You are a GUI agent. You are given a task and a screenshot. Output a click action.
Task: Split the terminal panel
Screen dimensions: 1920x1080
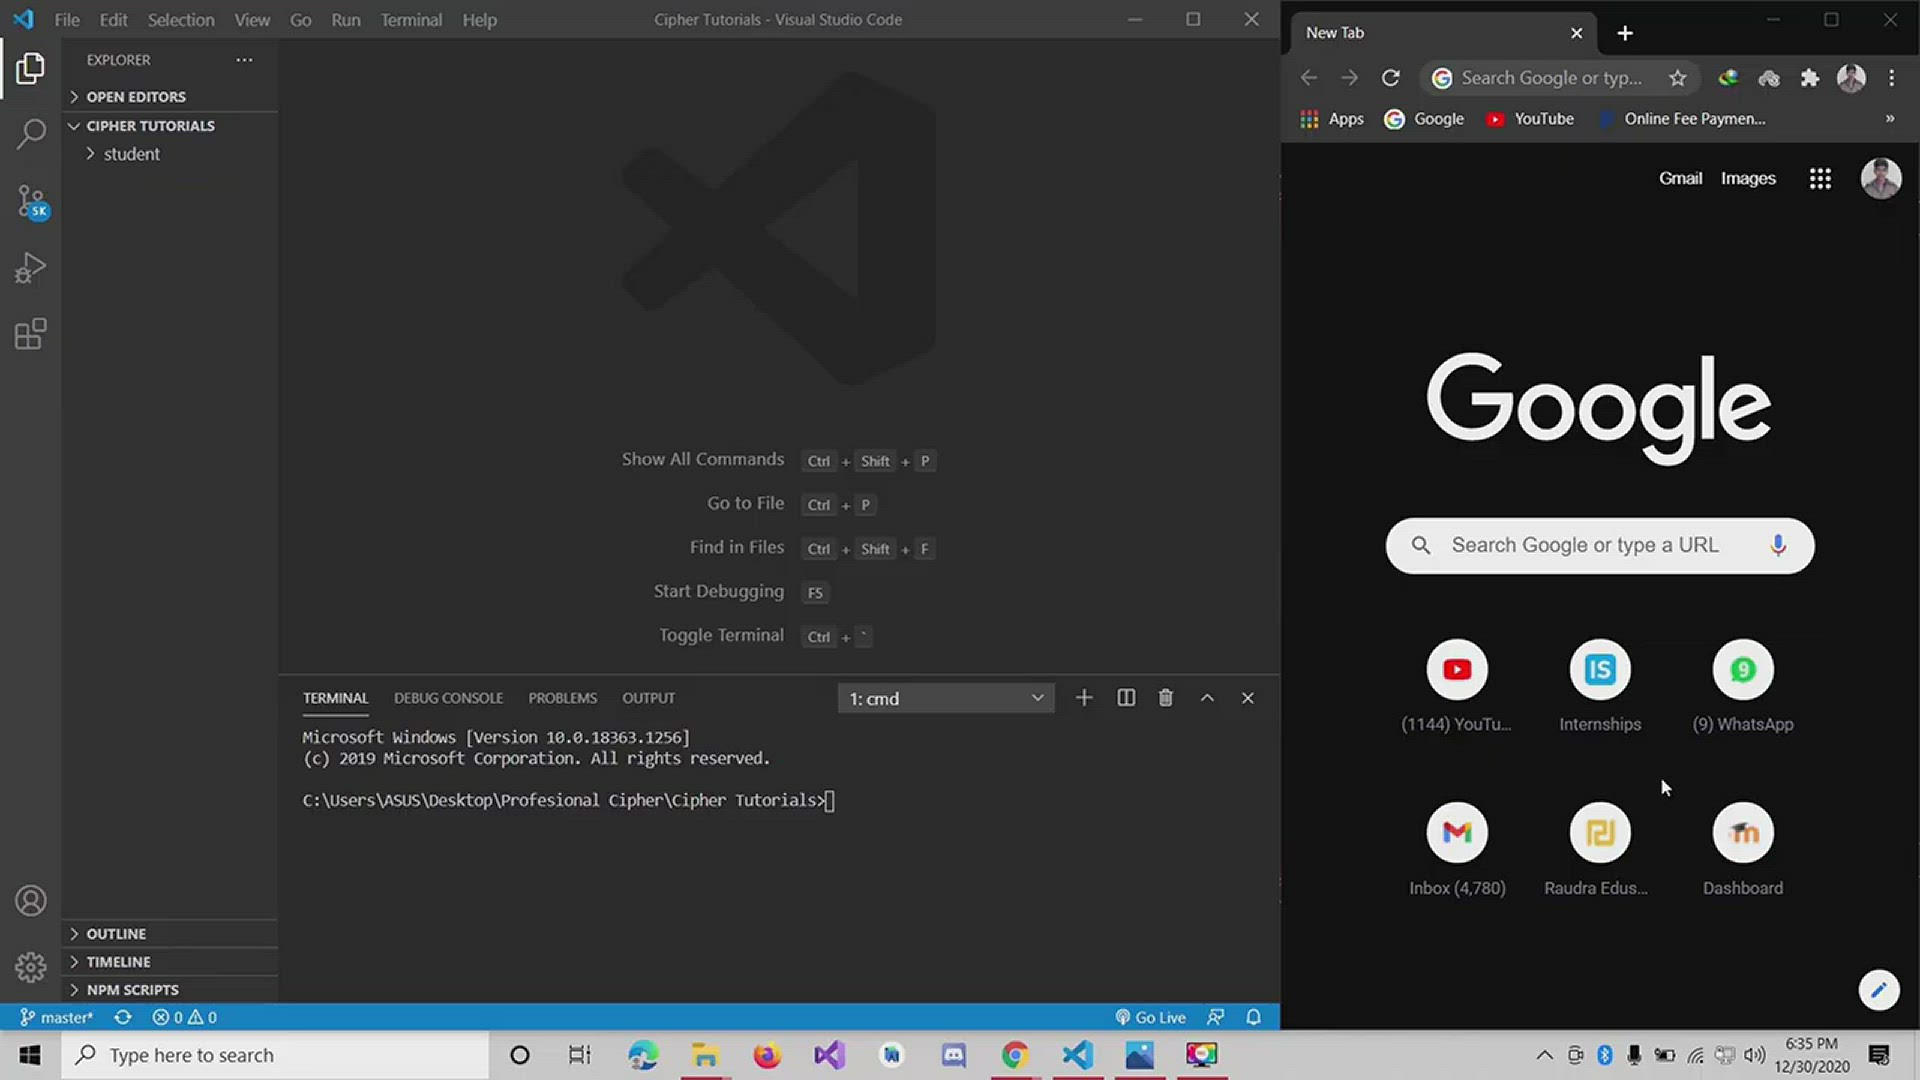pos(1126,698)
